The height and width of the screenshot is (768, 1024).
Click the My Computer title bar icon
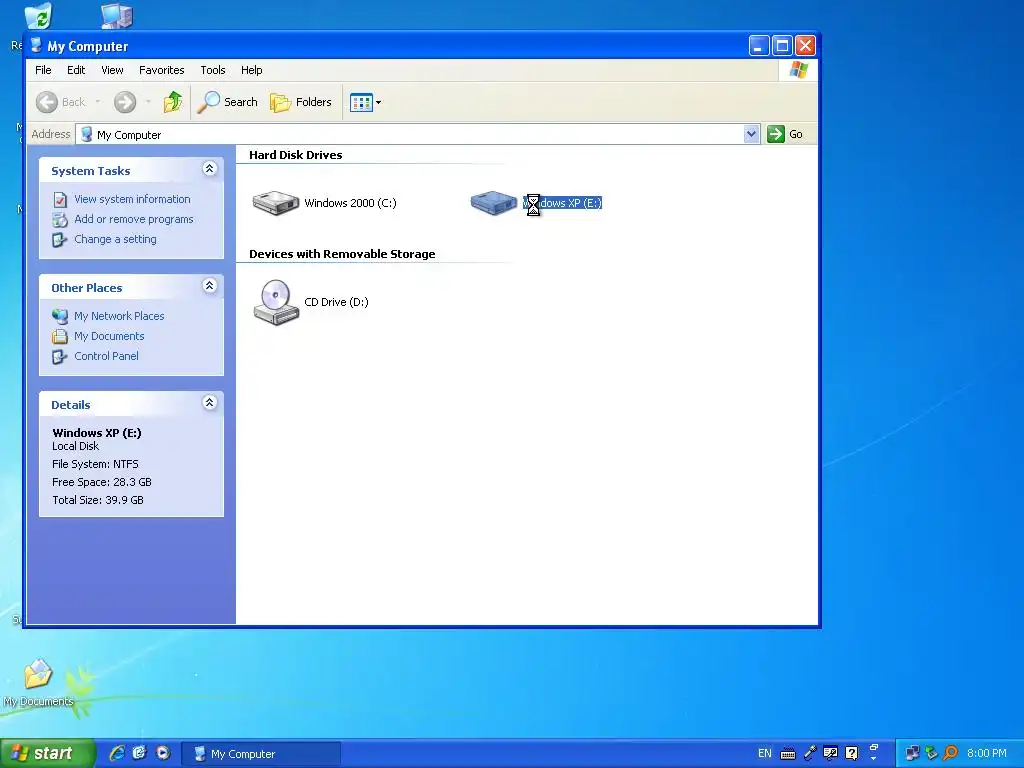pyautogui.click(x=37, y=46)
